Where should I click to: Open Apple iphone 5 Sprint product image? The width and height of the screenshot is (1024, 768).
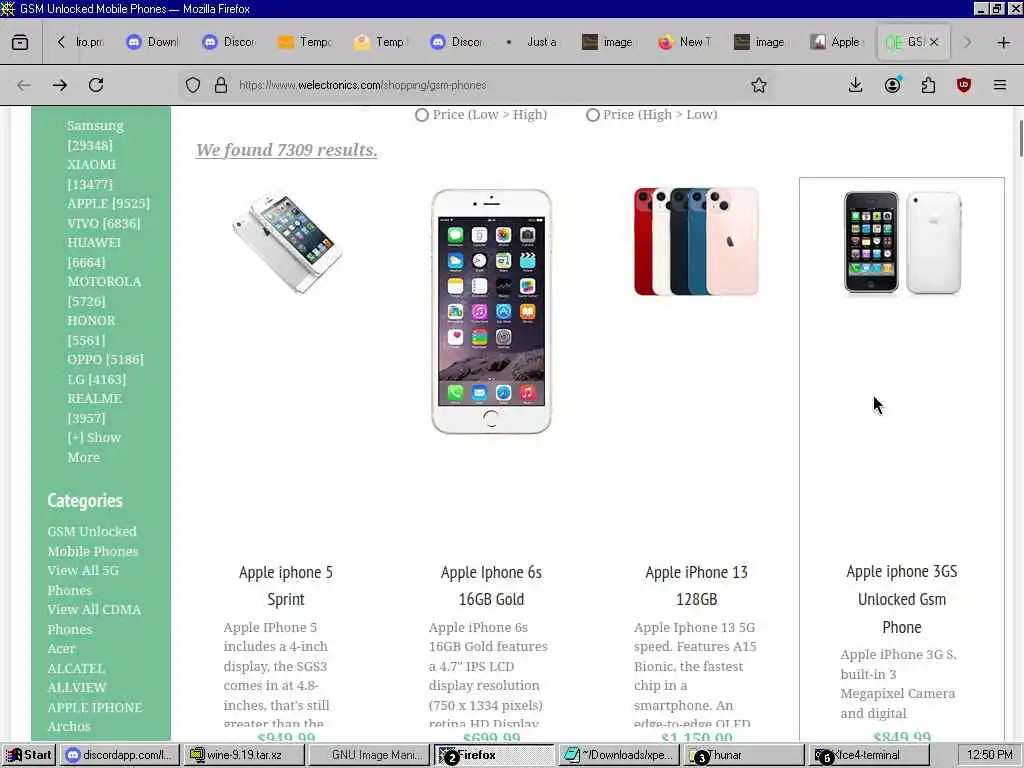[x=286, y=242]
